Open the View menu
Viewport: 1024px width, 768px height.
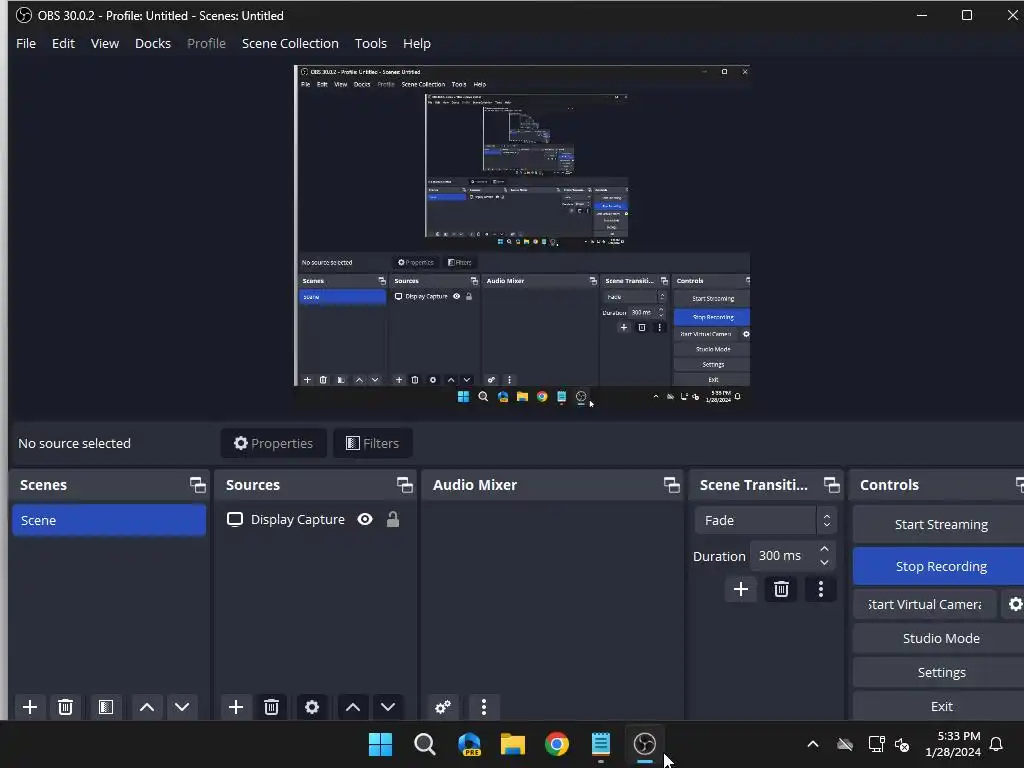tap(104, 44)
